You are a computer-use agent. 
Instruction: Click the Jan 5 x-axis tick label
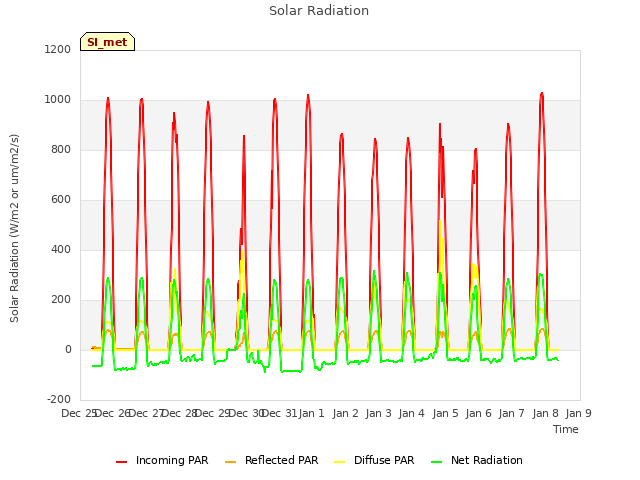pyautogui.click(x=445, y=413)
